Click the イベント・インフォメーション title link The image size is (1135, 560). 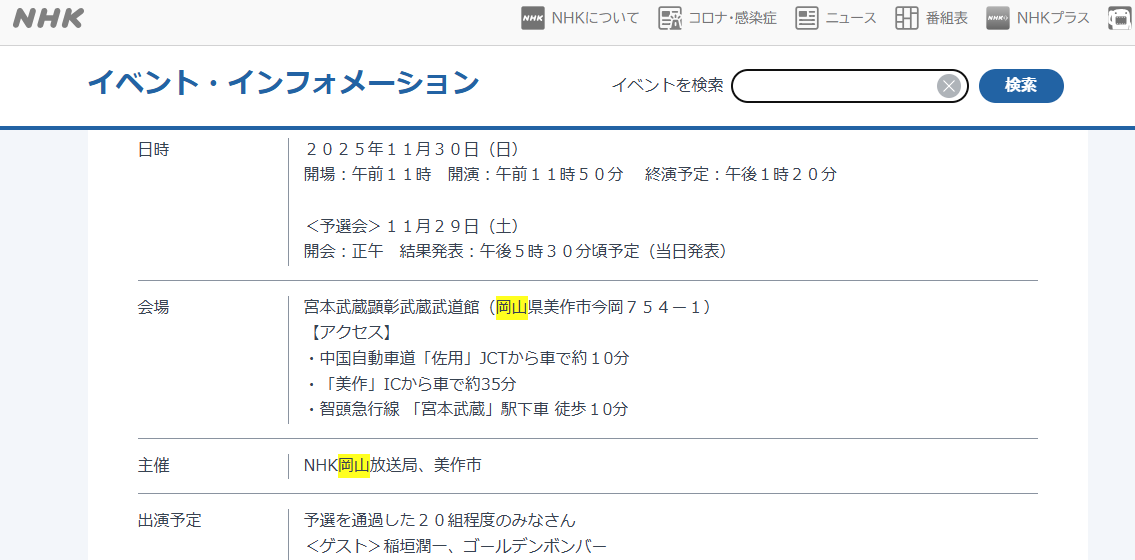(x=283, y=82)
